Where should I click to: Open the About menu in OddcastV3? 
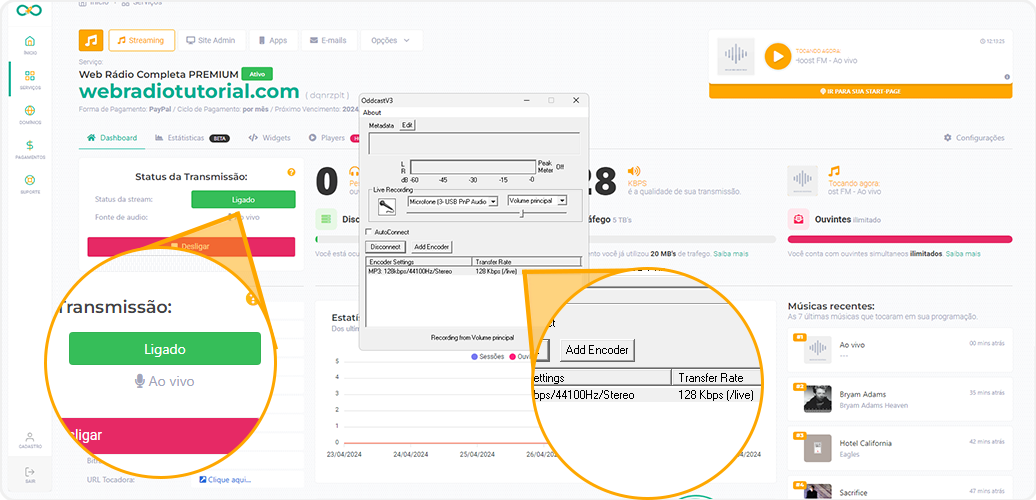[x=372, y=112]
